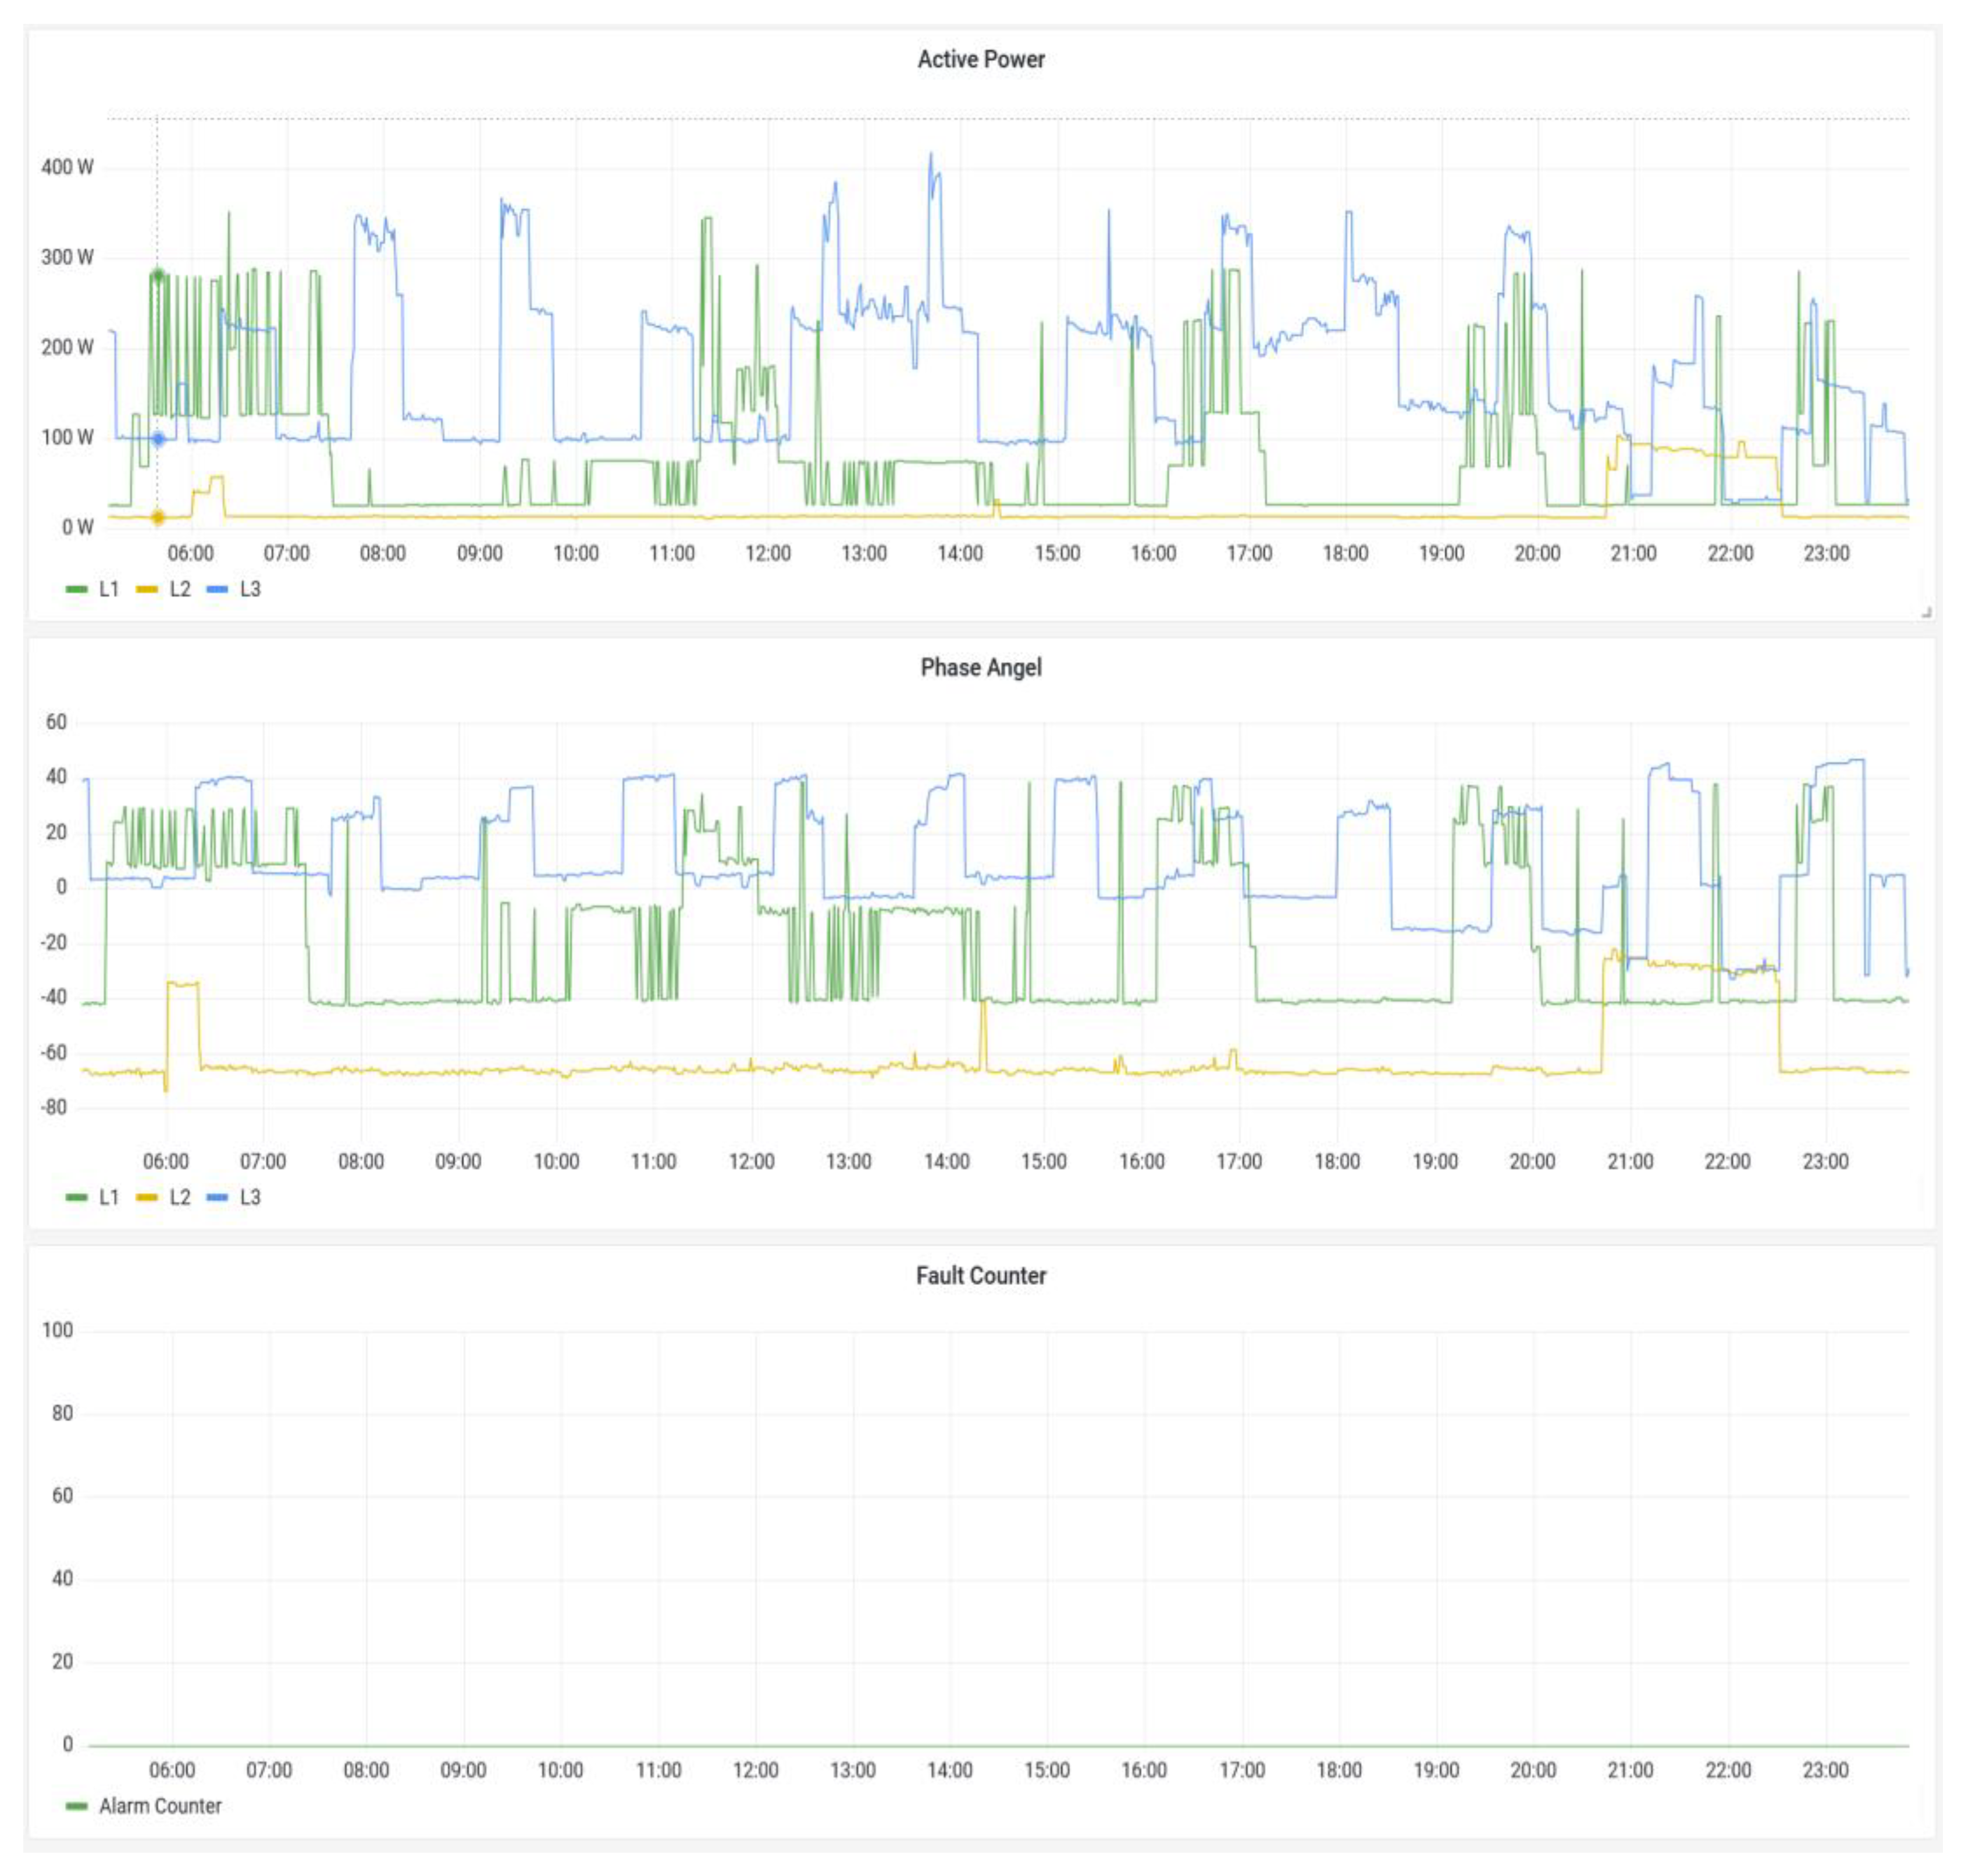Click the 60 label on Phase Angel axis
The height and width of the screenshot is (1876, 1965).
[56, 722]
